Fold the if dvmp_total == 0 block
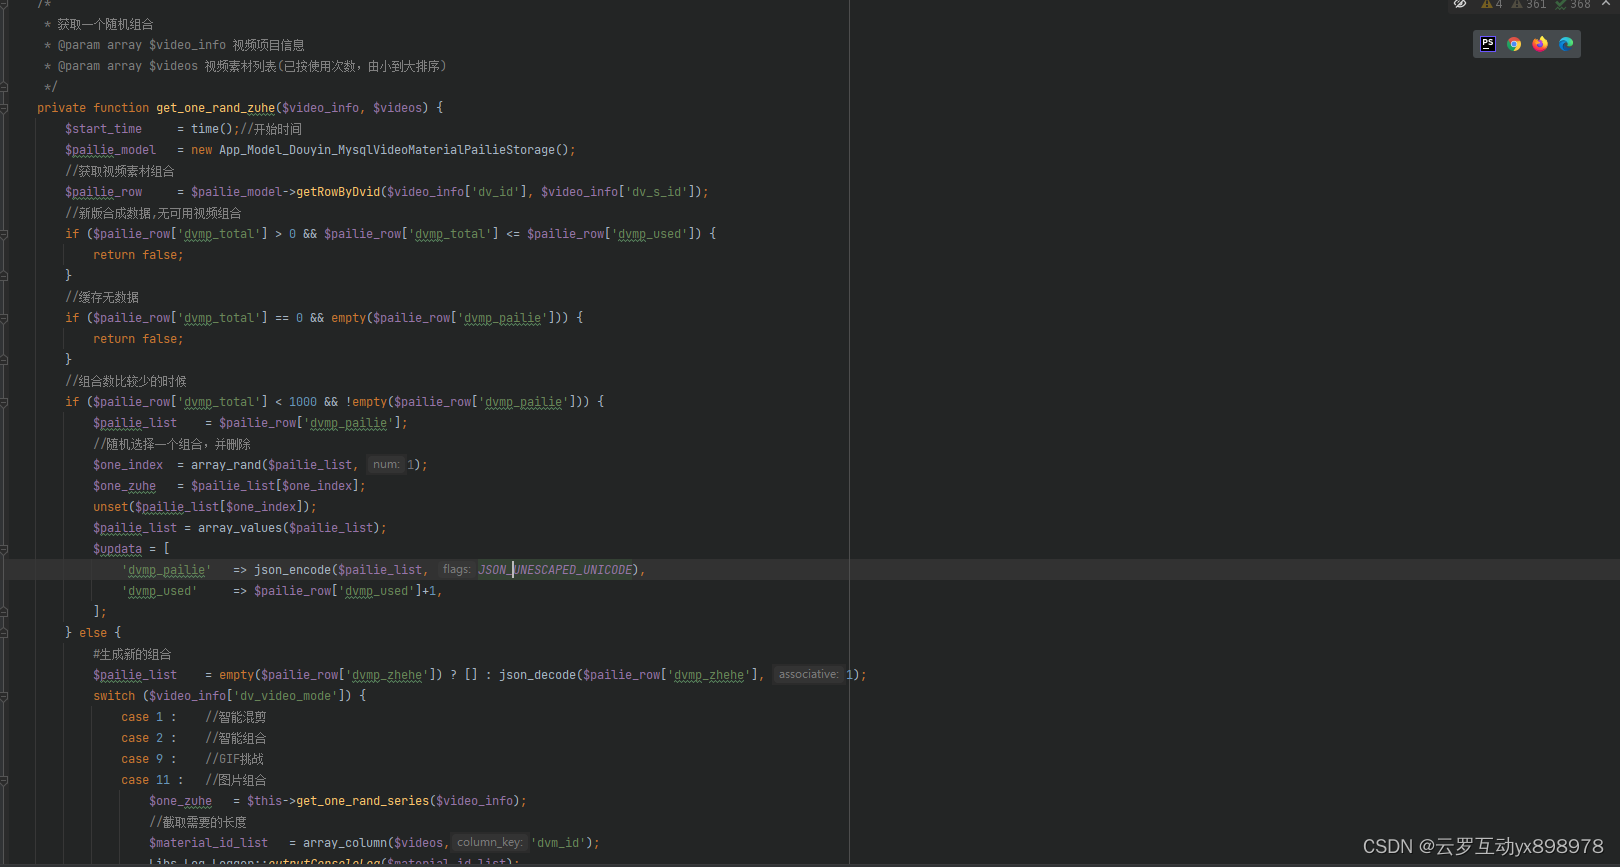The image size is (1620, 867). click(x=4, y=318)
